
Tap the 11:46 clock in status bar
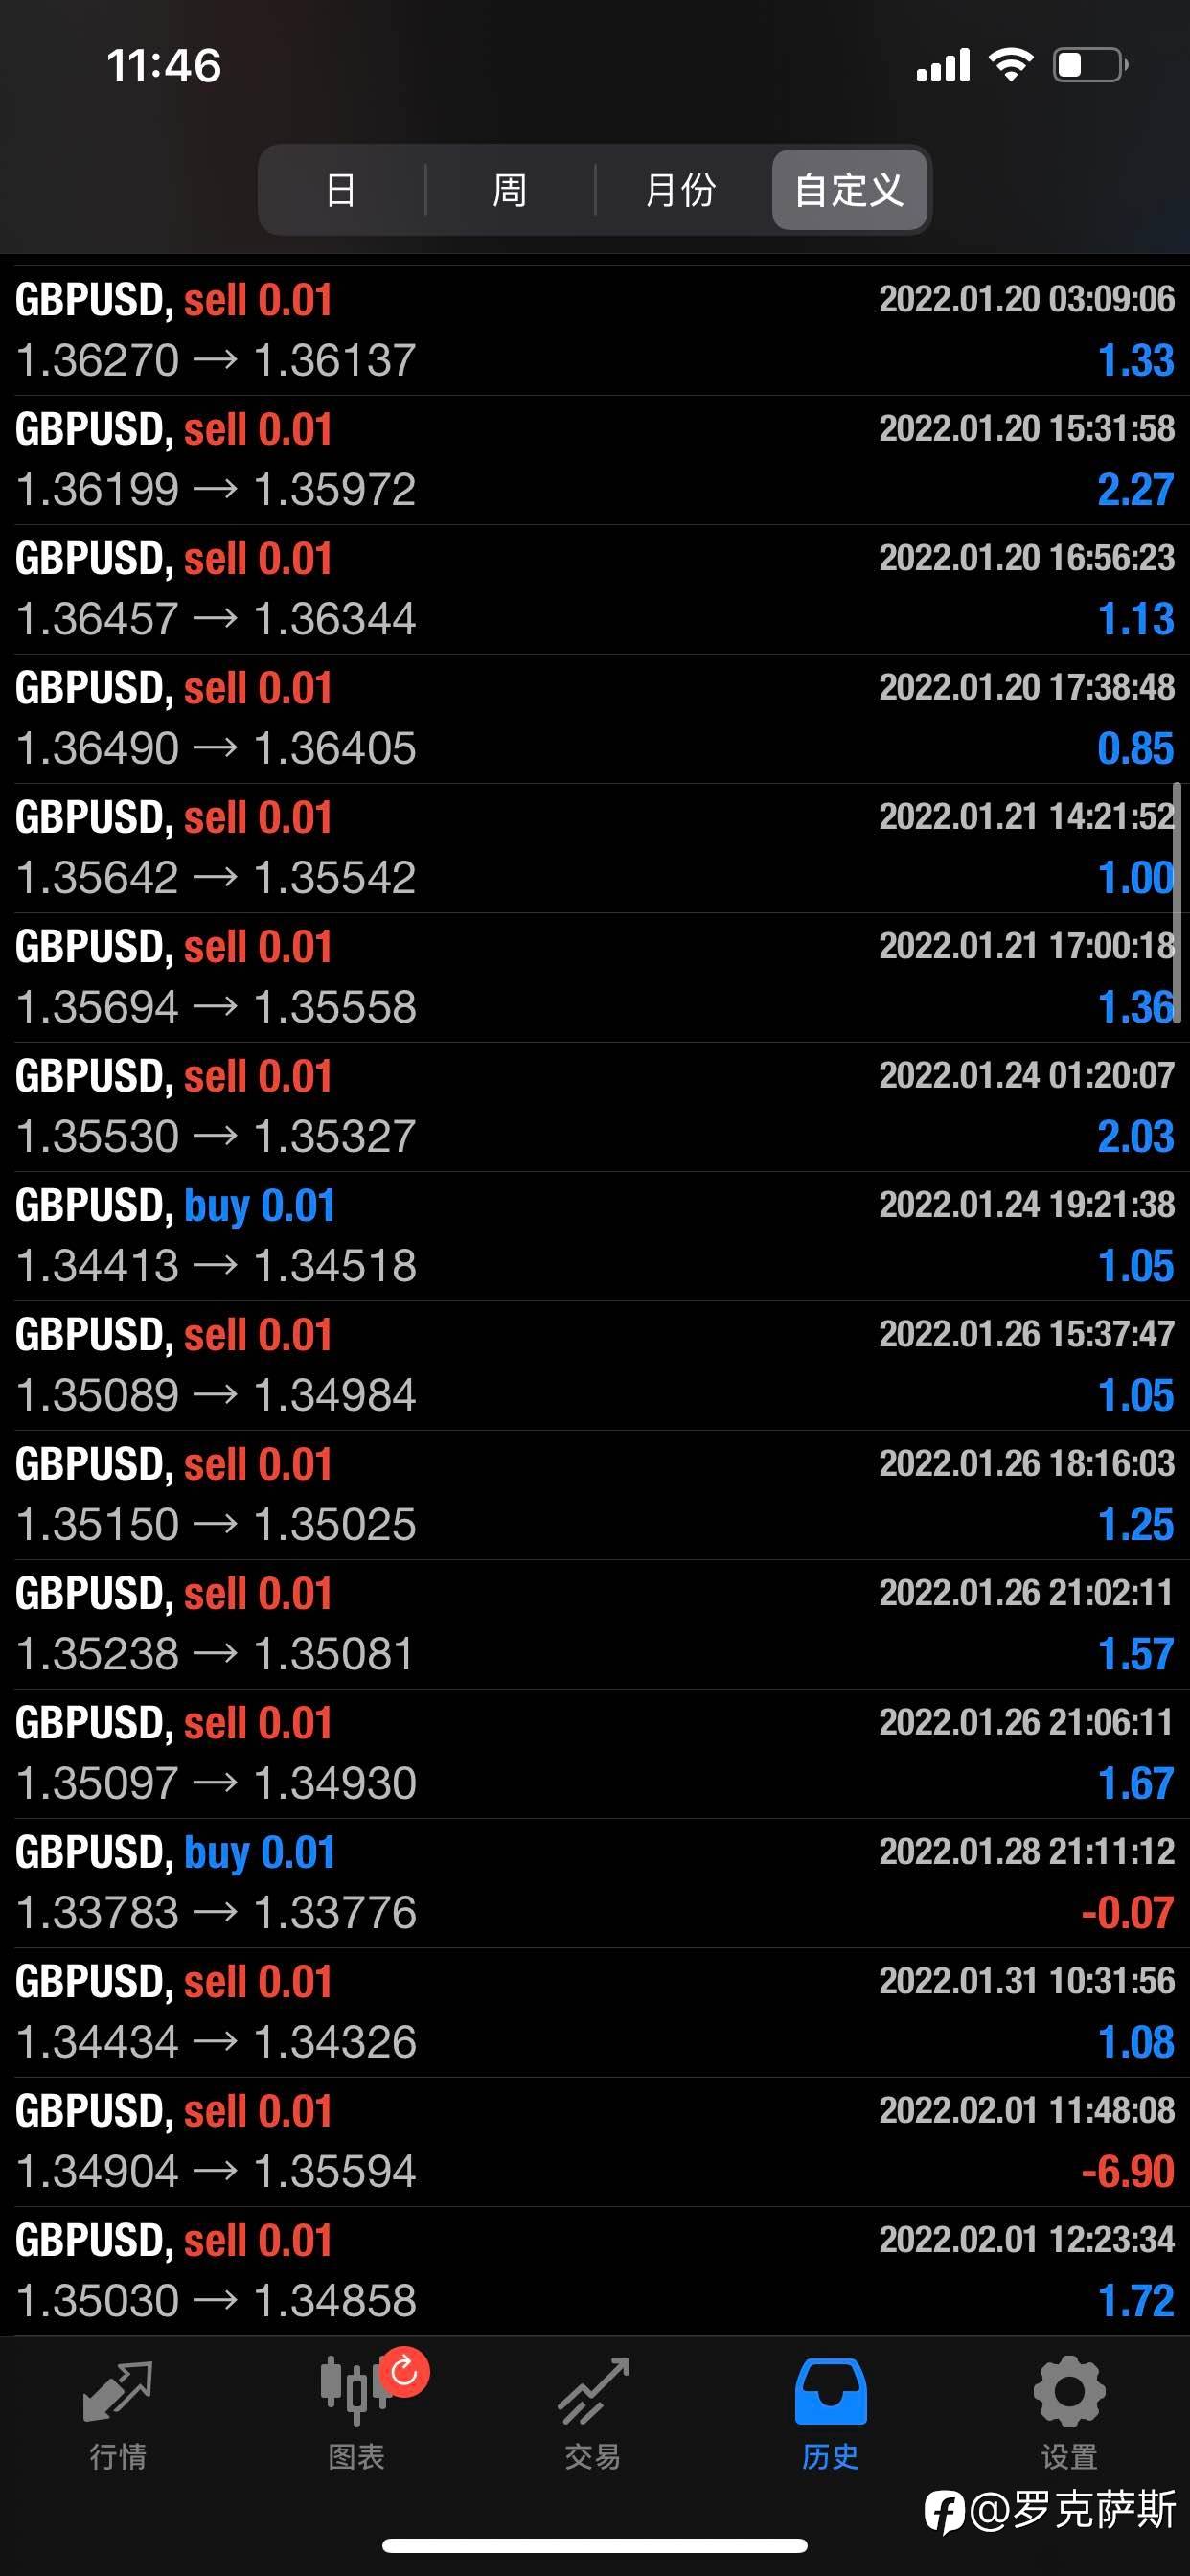(164, 66)
